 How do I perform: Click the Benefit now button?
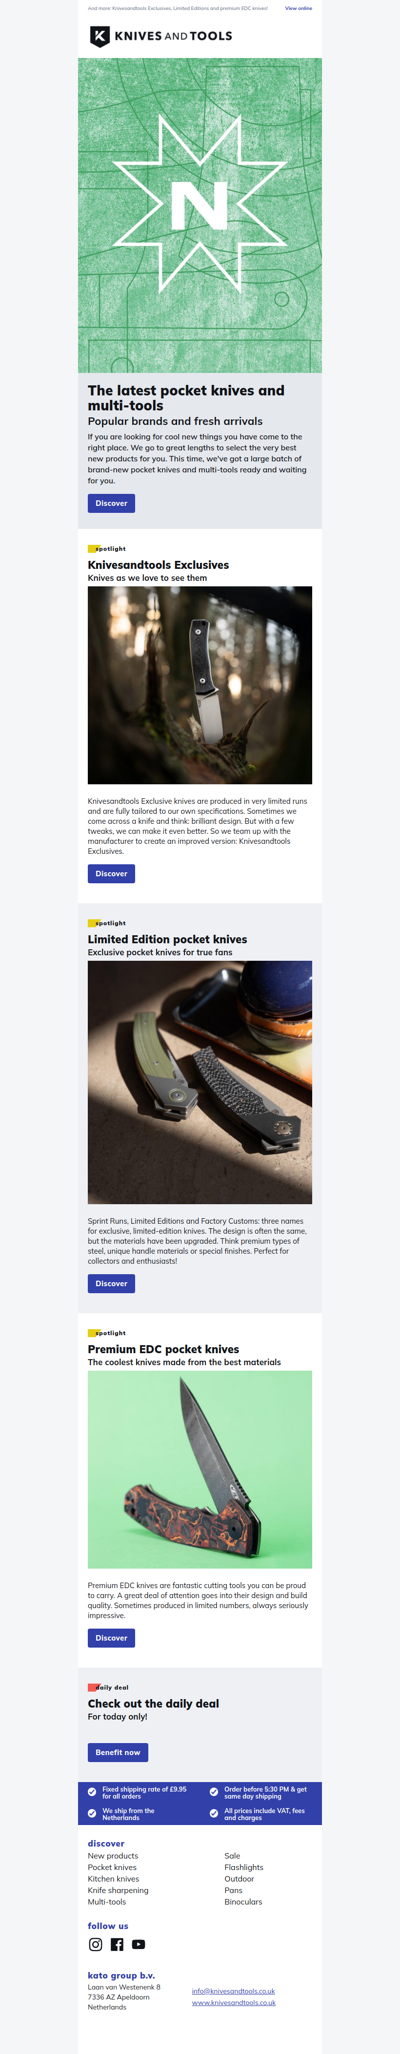point(118,1752)
